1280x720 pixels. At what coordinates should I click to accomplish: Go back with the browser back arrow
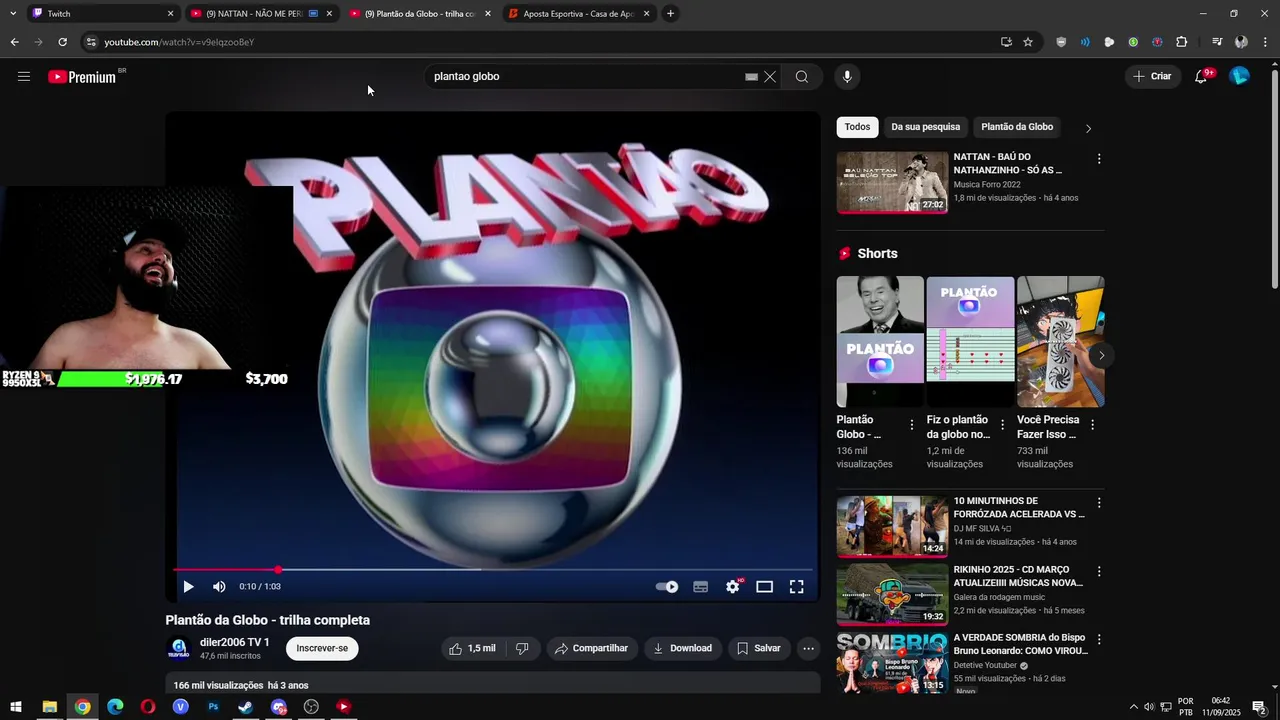pos(14,42)
